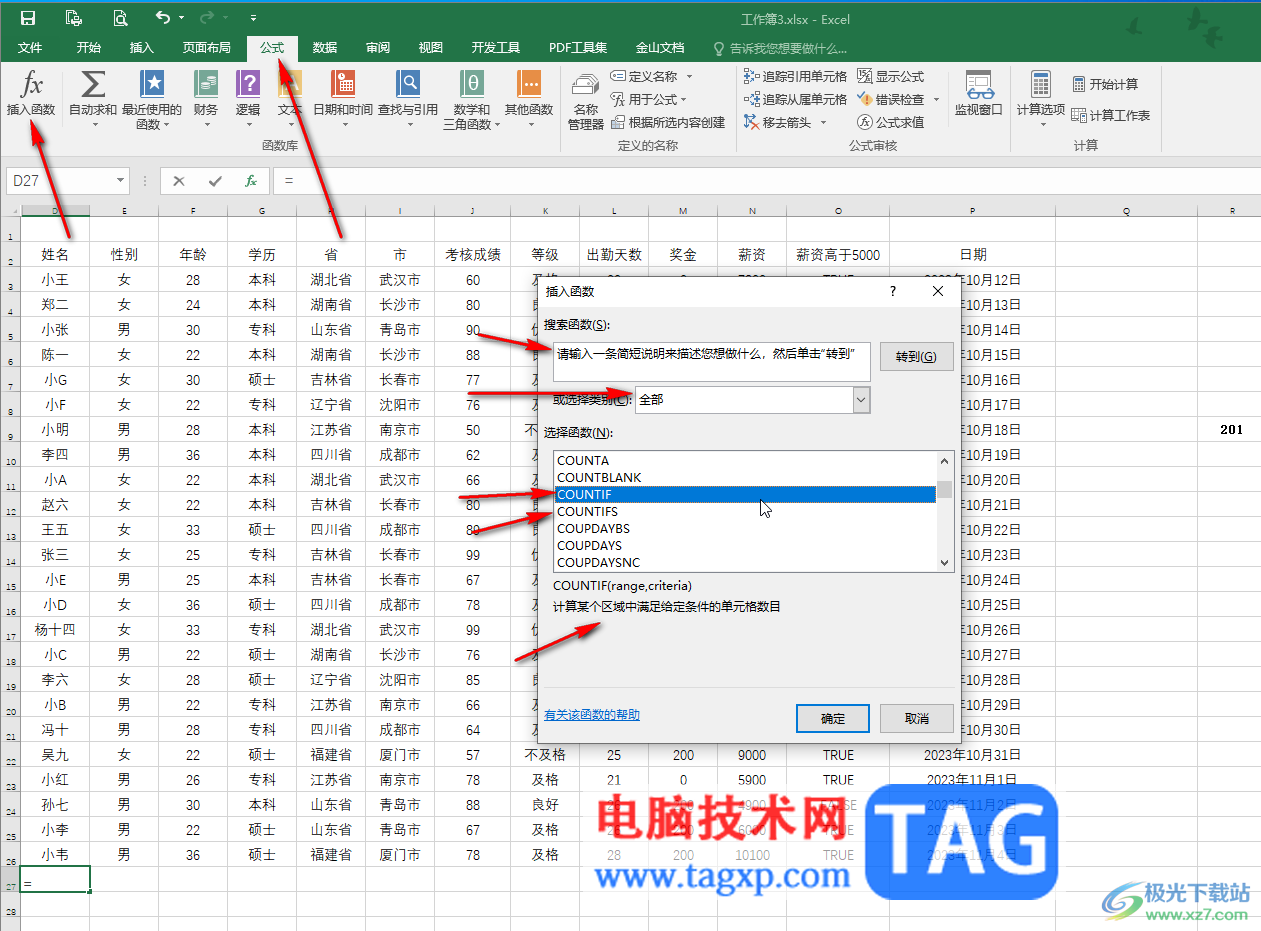The image size is (1261, 931).
Task: Expand the category dropdown showing 全部
Action: pos(861,400)
